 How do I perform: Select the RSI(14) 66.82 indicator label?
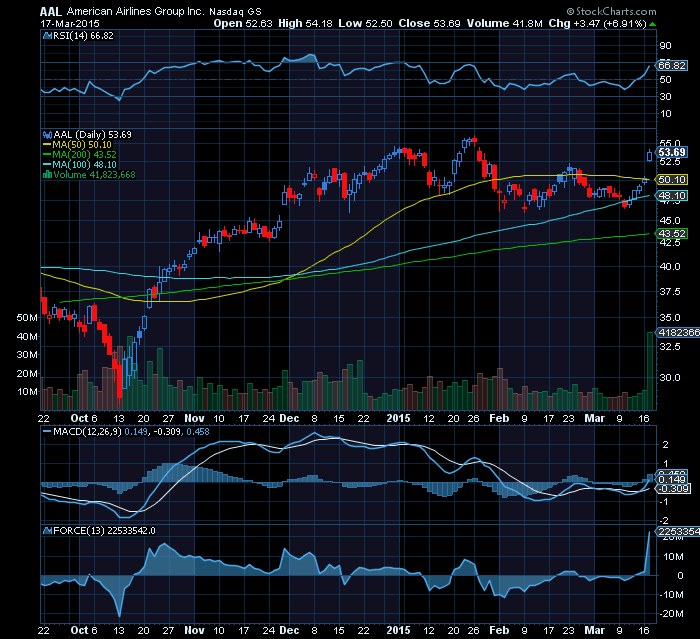click(83, 36)
